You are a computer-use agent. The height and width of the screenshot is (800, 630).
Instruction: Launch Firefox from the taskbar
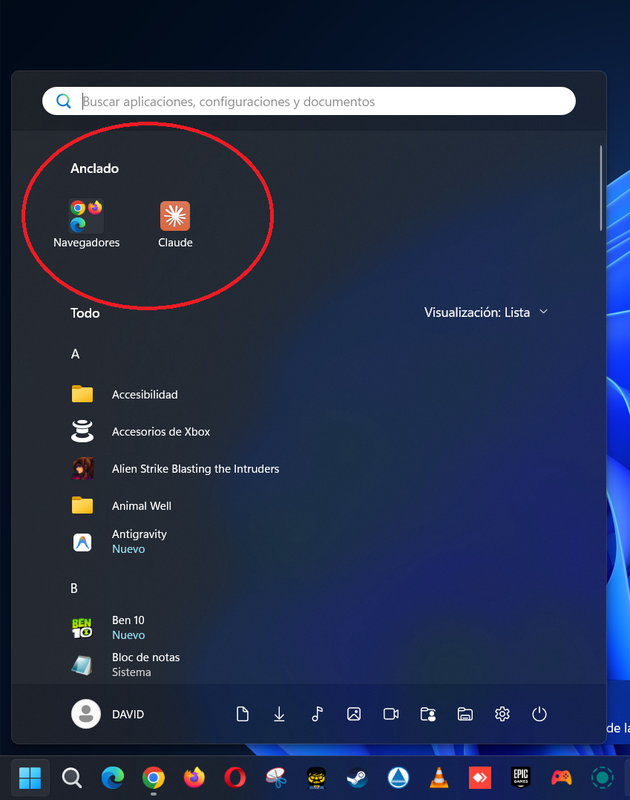click(194, 778)
